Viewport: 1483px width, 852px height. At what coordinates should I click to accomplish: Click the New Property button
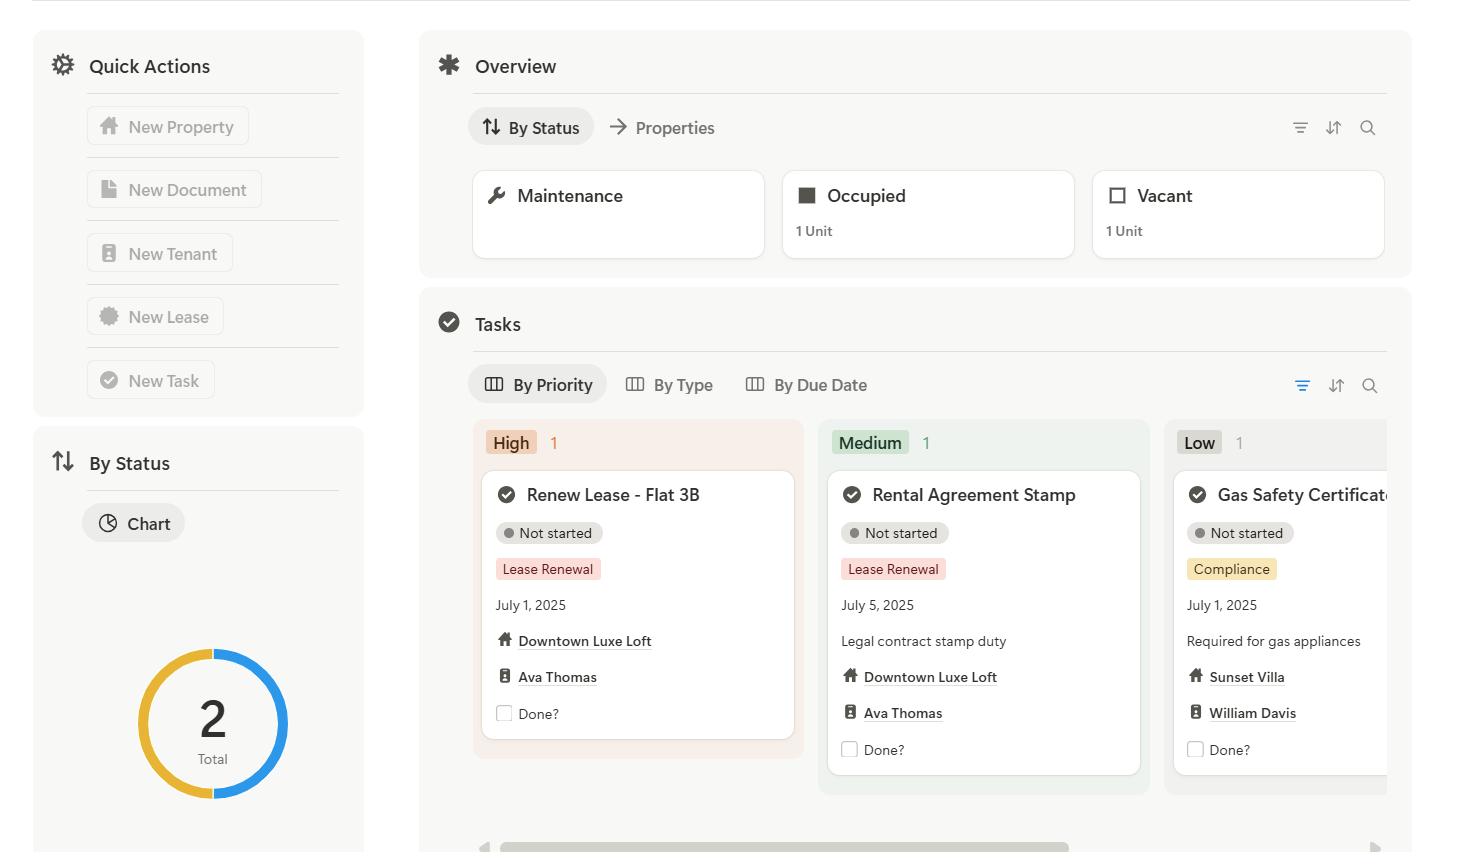click(168, 126)
